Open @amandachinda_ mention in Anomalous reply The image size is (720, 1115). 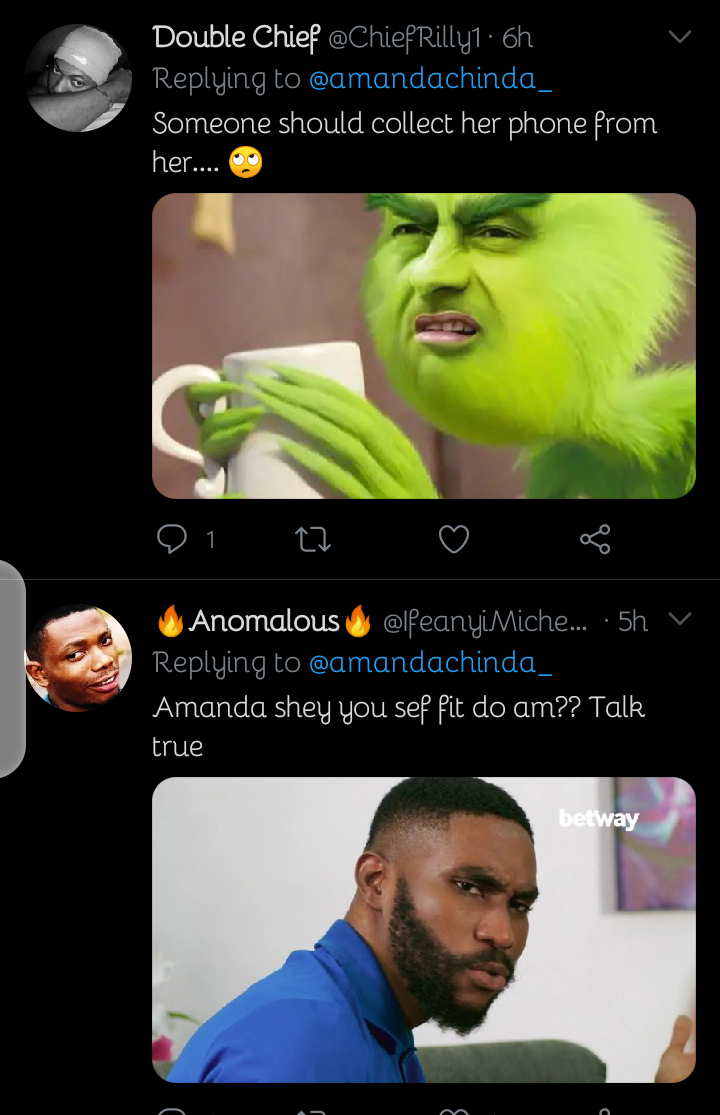pyautogui.click(x=430, y=663)
